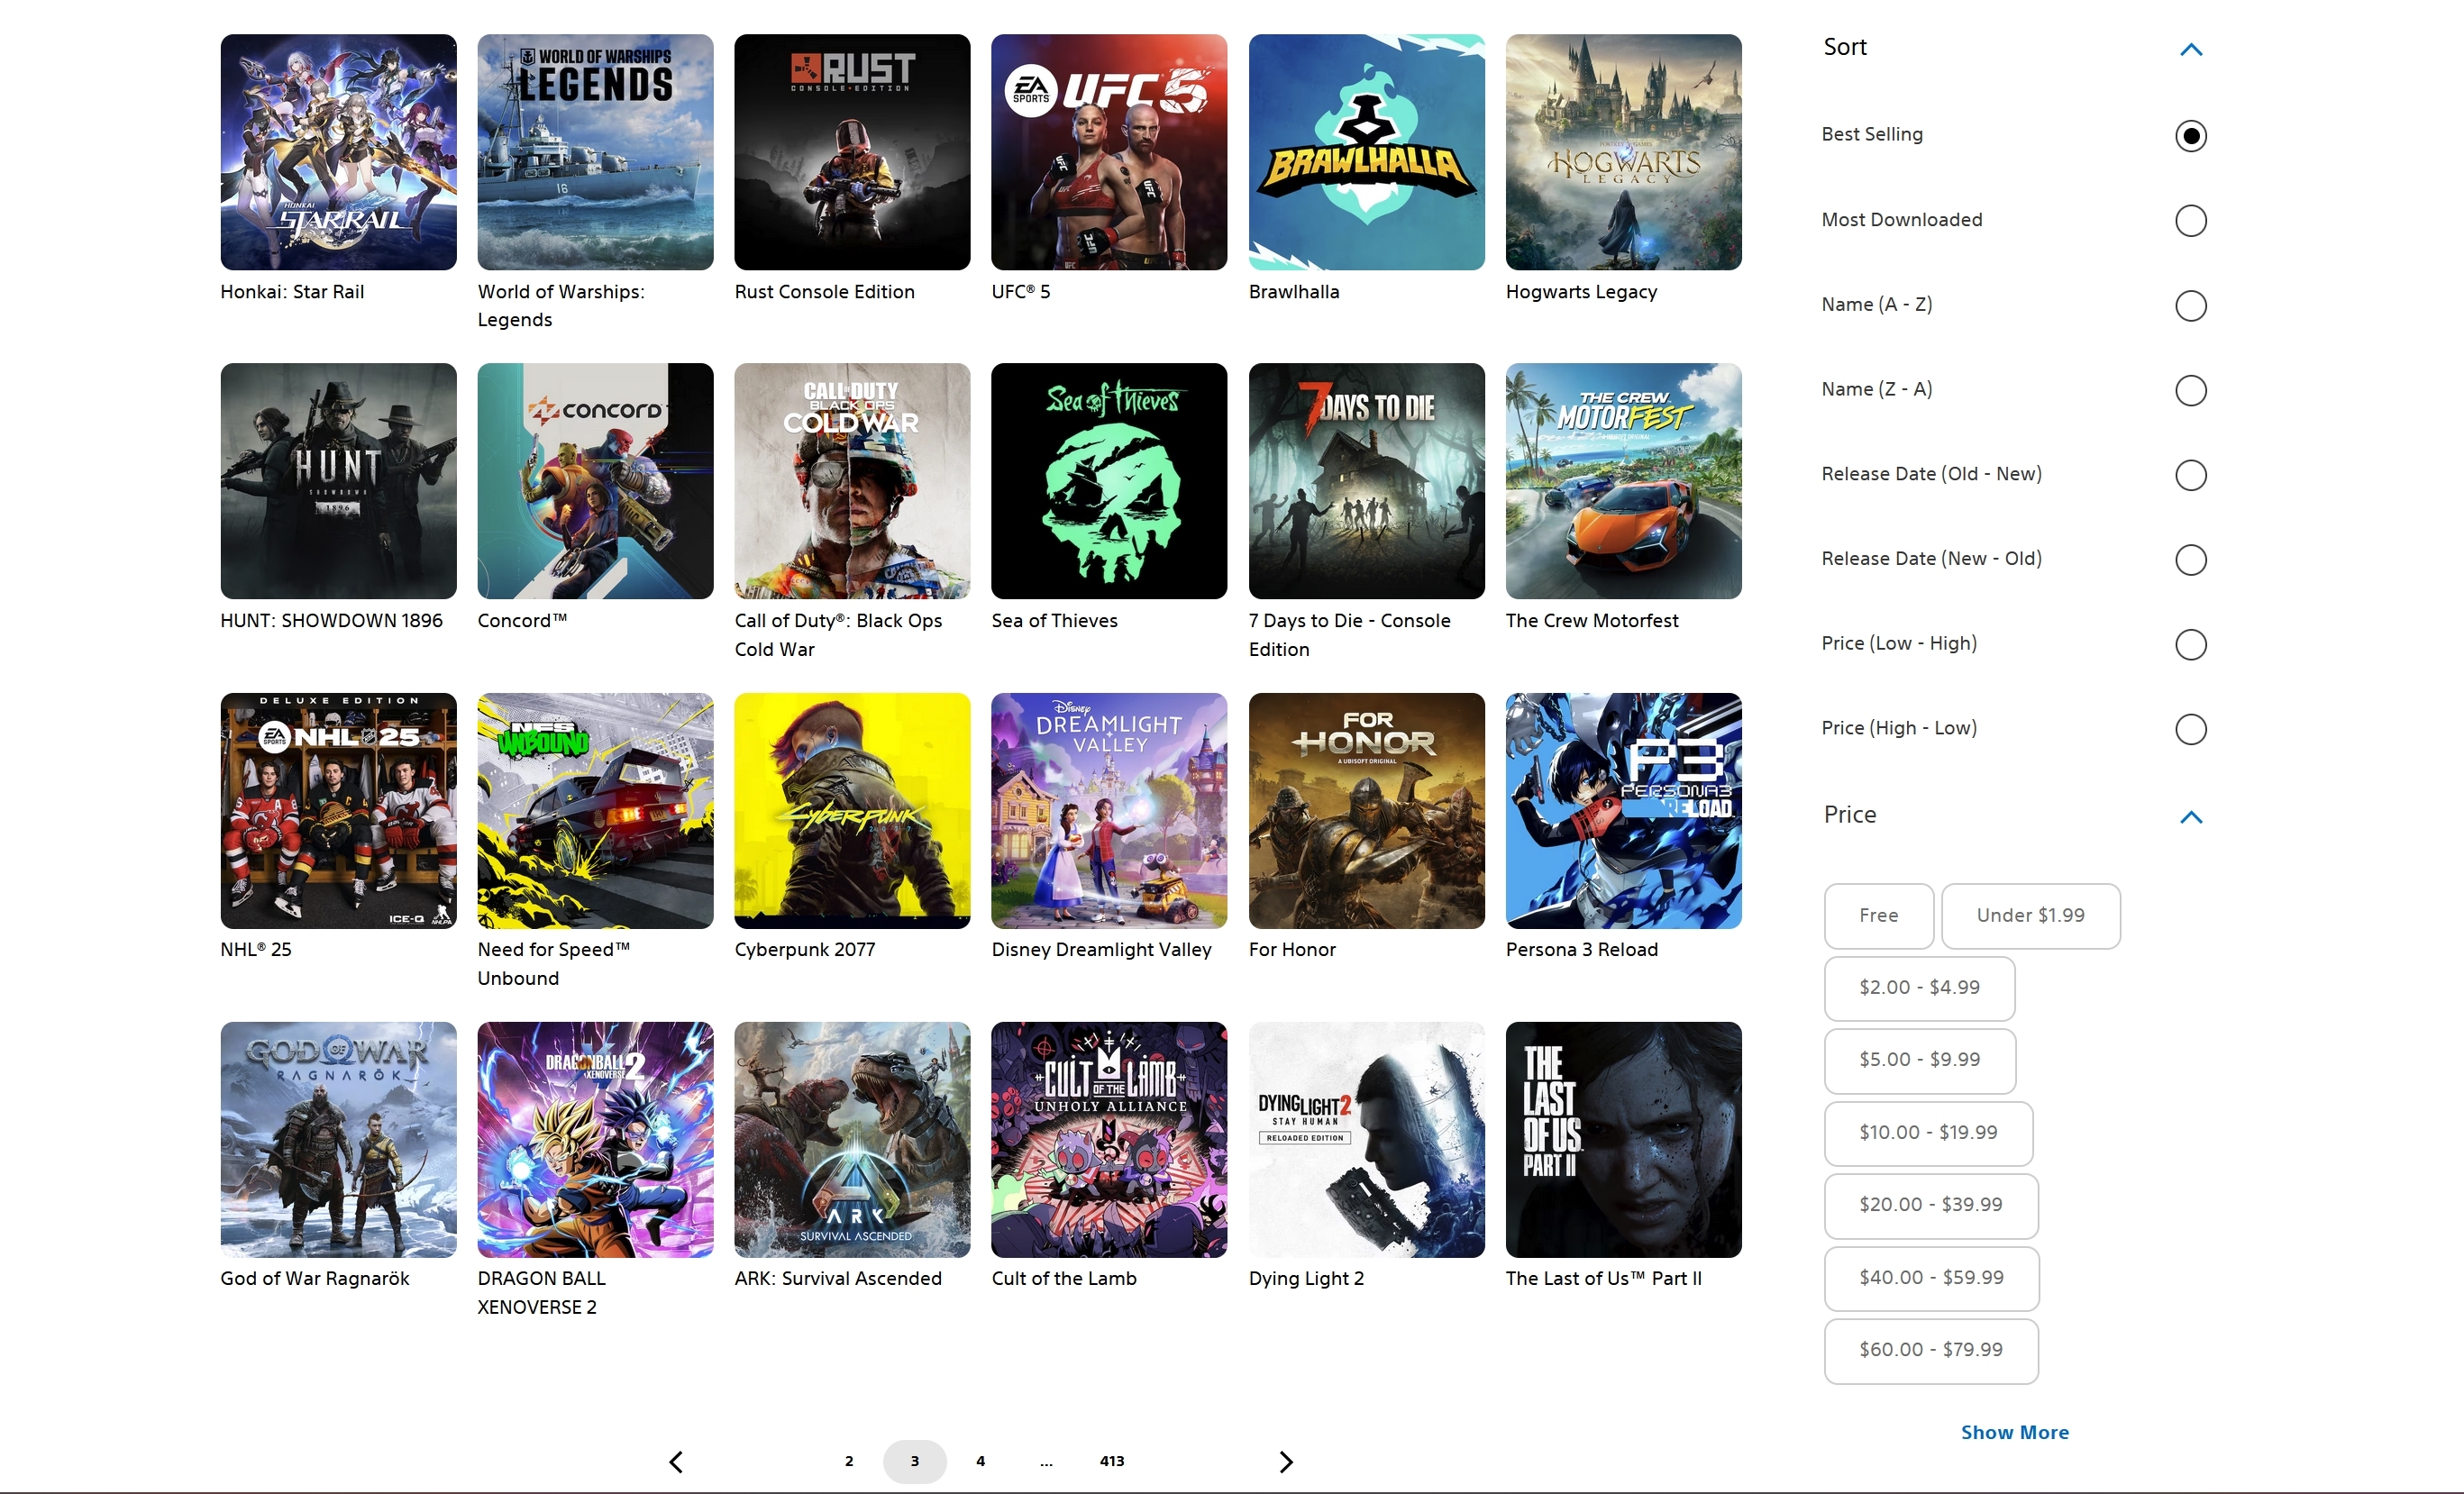2464x1494 pixels.
Task: Open the Persona 3 Reload game tile
Action: (1623, 810)
